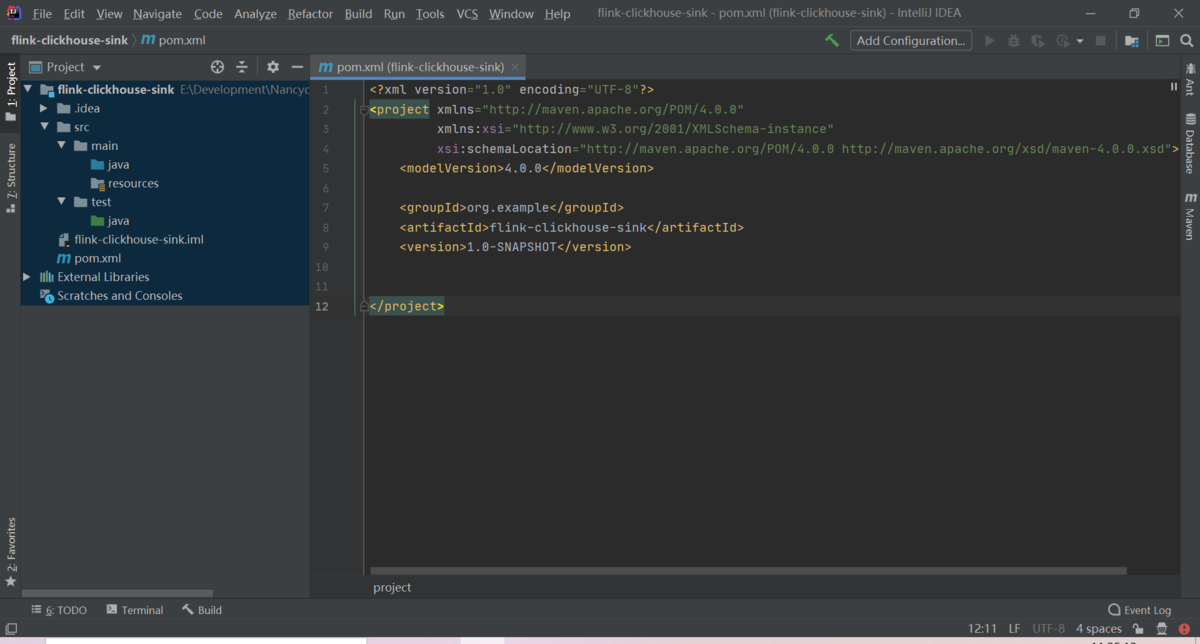Collapse the main folder arrow

[61, 146]
